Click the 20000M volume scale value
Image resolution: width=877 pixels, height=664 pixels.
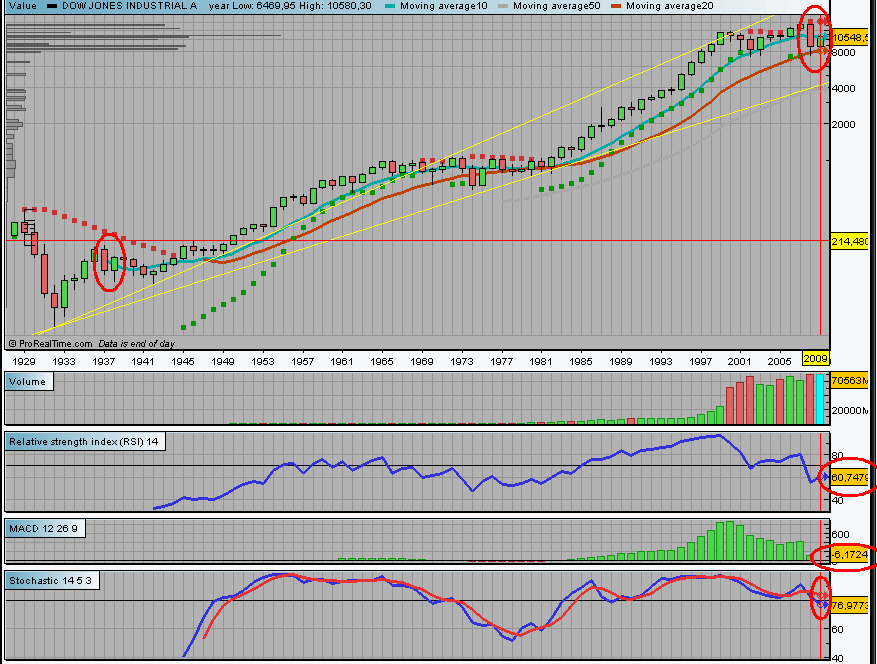pyautogui.click(x=850, y=411)
